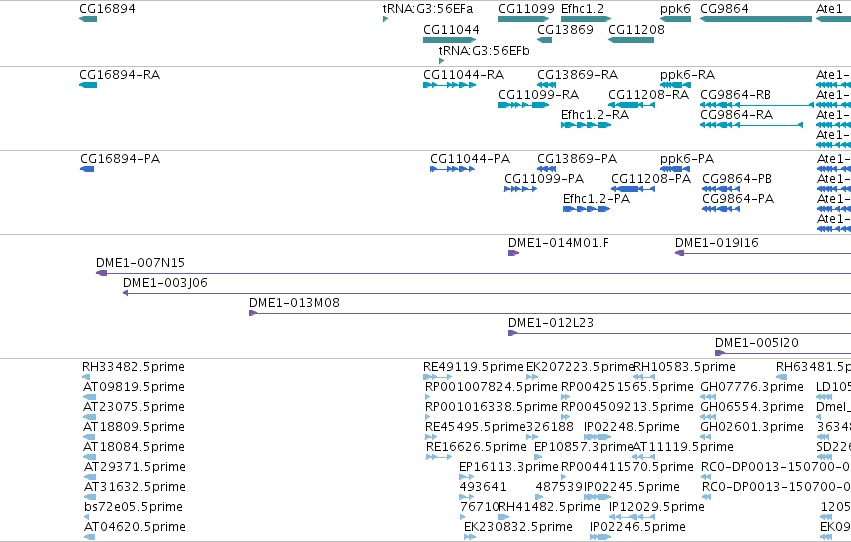Select the AT09819.5prime EST glyph
Screen dimensions: 851x542
coord(90,397)
